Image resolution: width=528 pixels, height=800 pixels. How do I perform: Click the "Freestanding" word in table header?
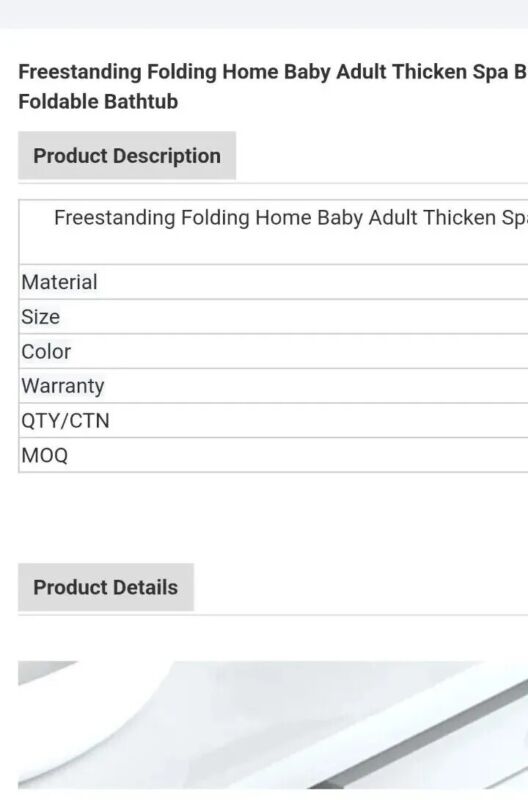pos(115,218)
